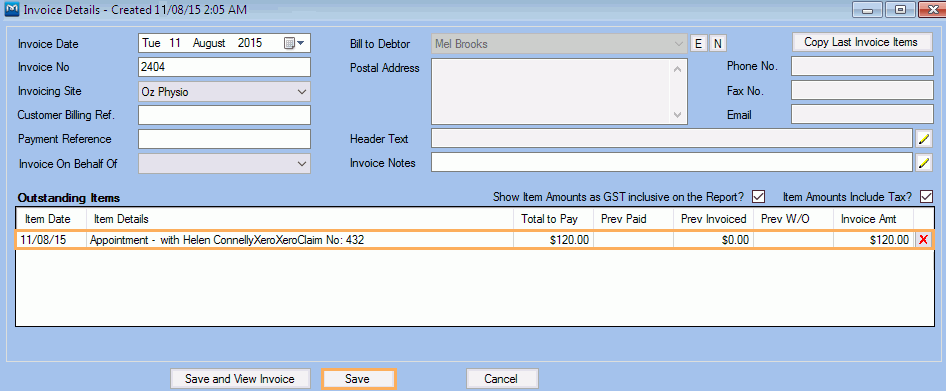Click the N button beside Bill to Debtor
This screenshot has height=391, width=946.
[x=718, y=43]
